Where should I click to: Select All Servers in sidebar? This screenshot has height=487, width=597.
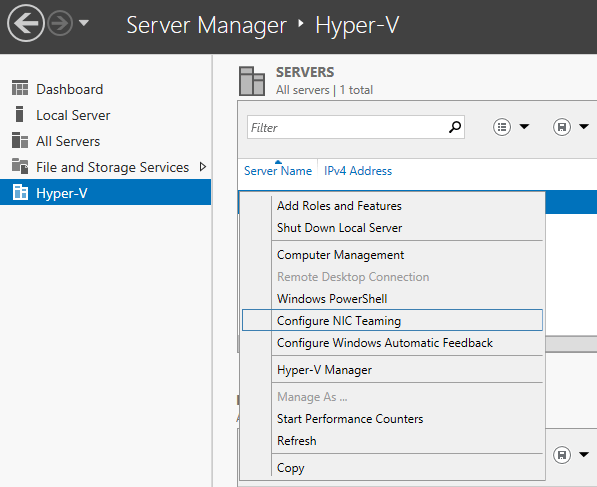pyautogui.click(x=68, y=141)
